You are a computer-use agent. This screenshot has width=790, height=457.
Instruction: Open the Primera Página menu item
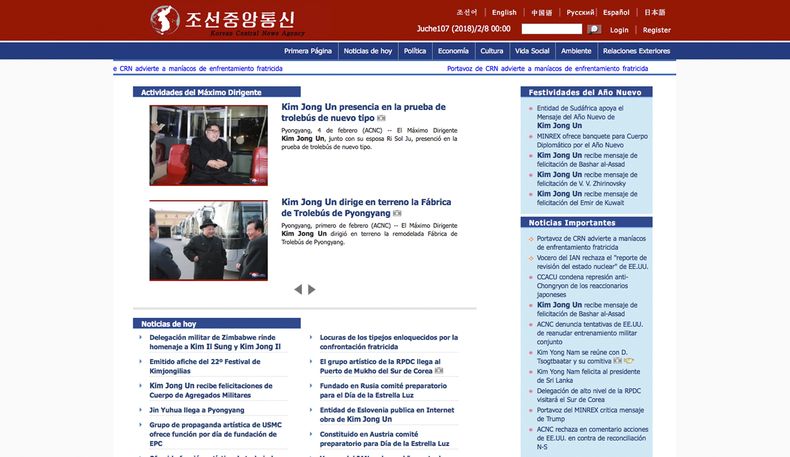point(307,50)
